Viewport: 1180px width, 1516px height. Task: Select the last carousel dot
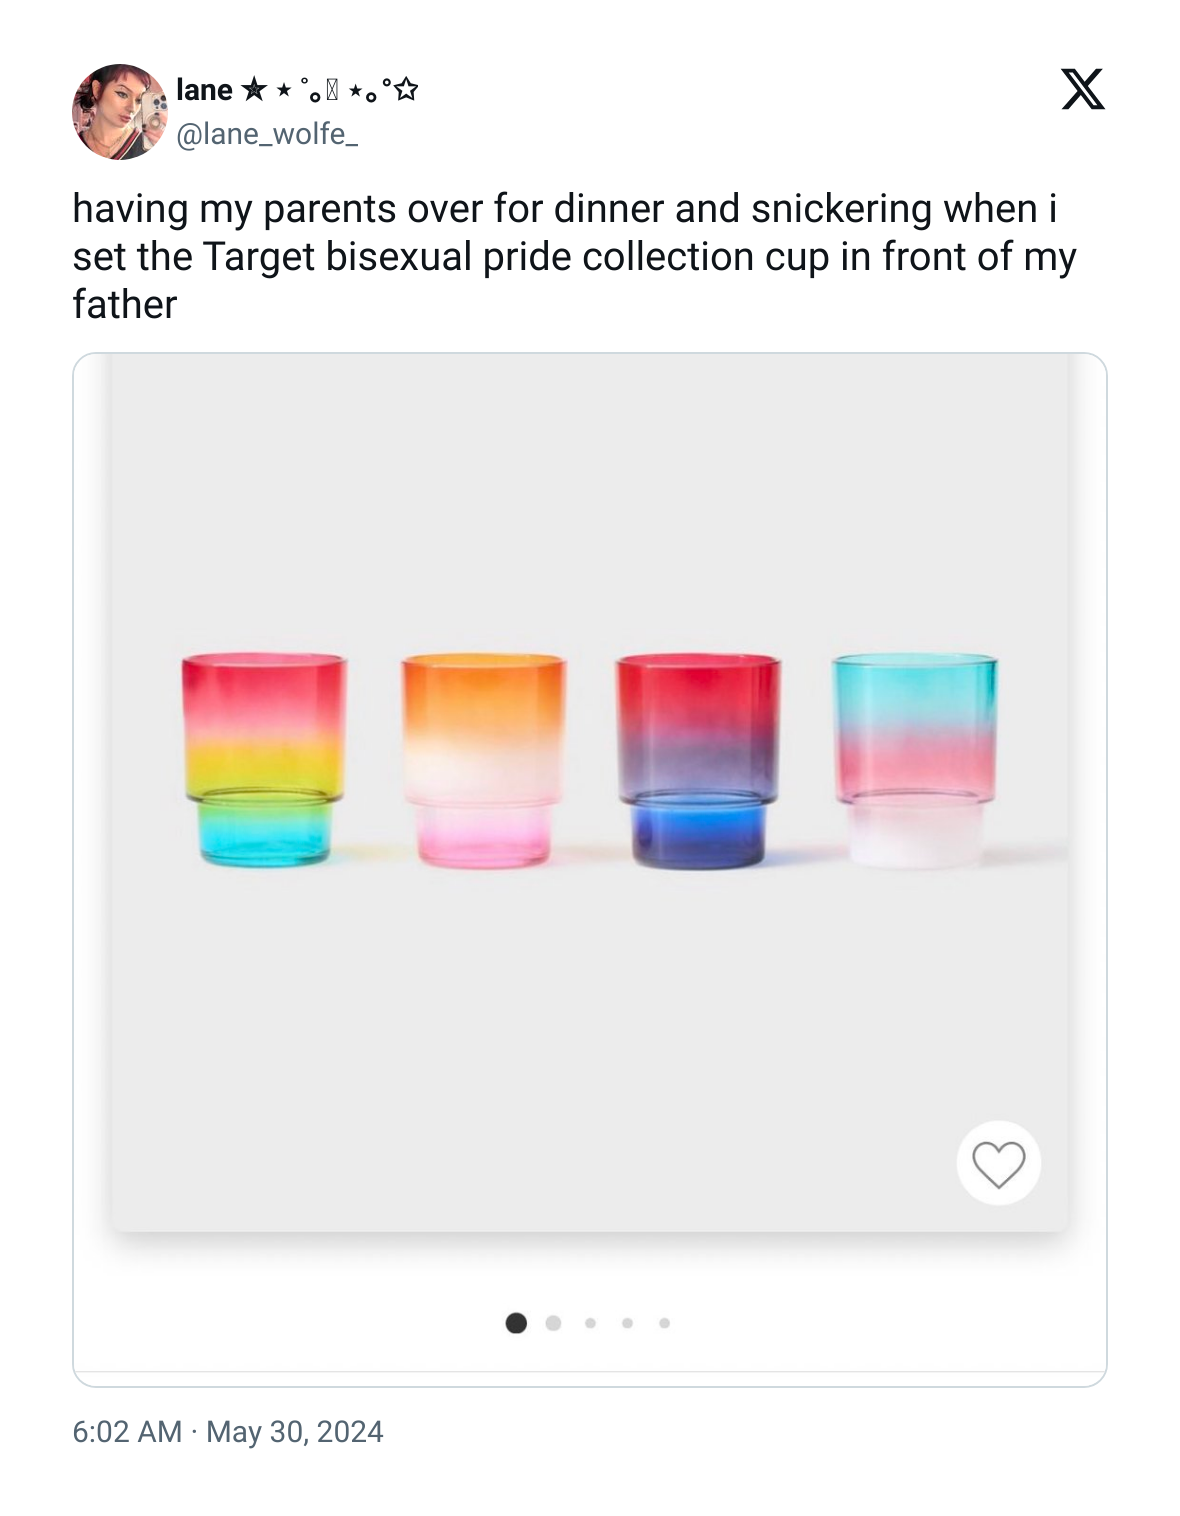664,1323
